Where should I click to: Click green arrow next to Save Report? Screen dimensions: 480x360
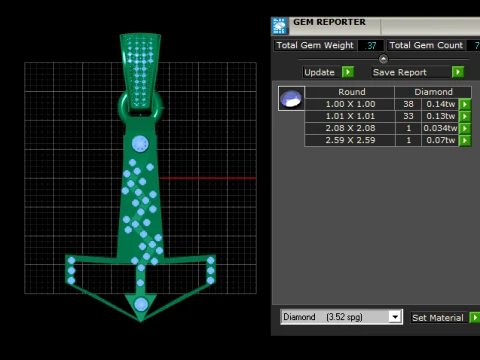click(458, 72)
